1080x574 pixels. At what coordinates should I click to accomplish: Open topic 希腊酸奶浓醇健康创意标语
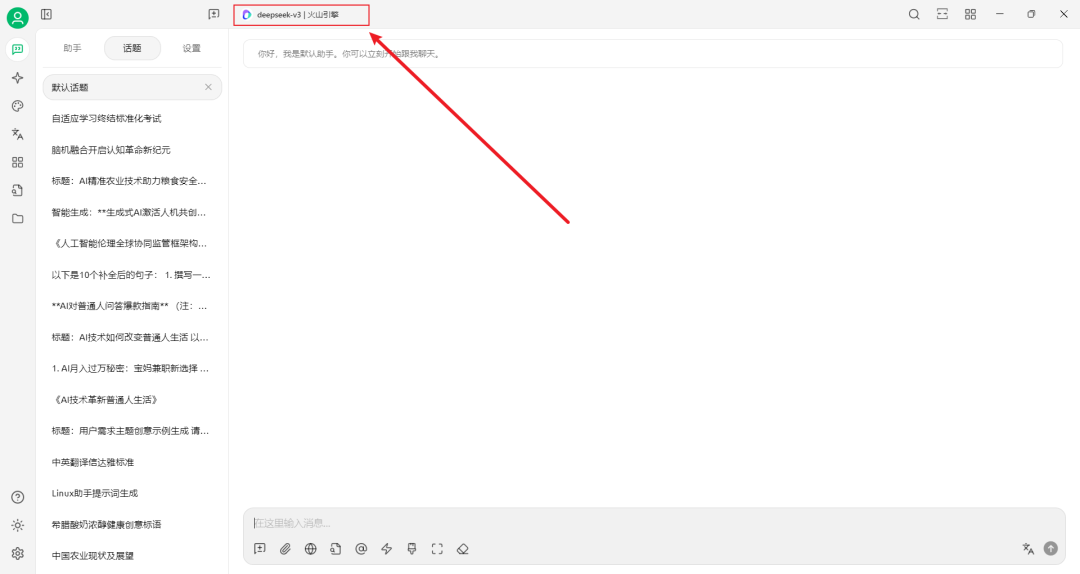point(132,524)
